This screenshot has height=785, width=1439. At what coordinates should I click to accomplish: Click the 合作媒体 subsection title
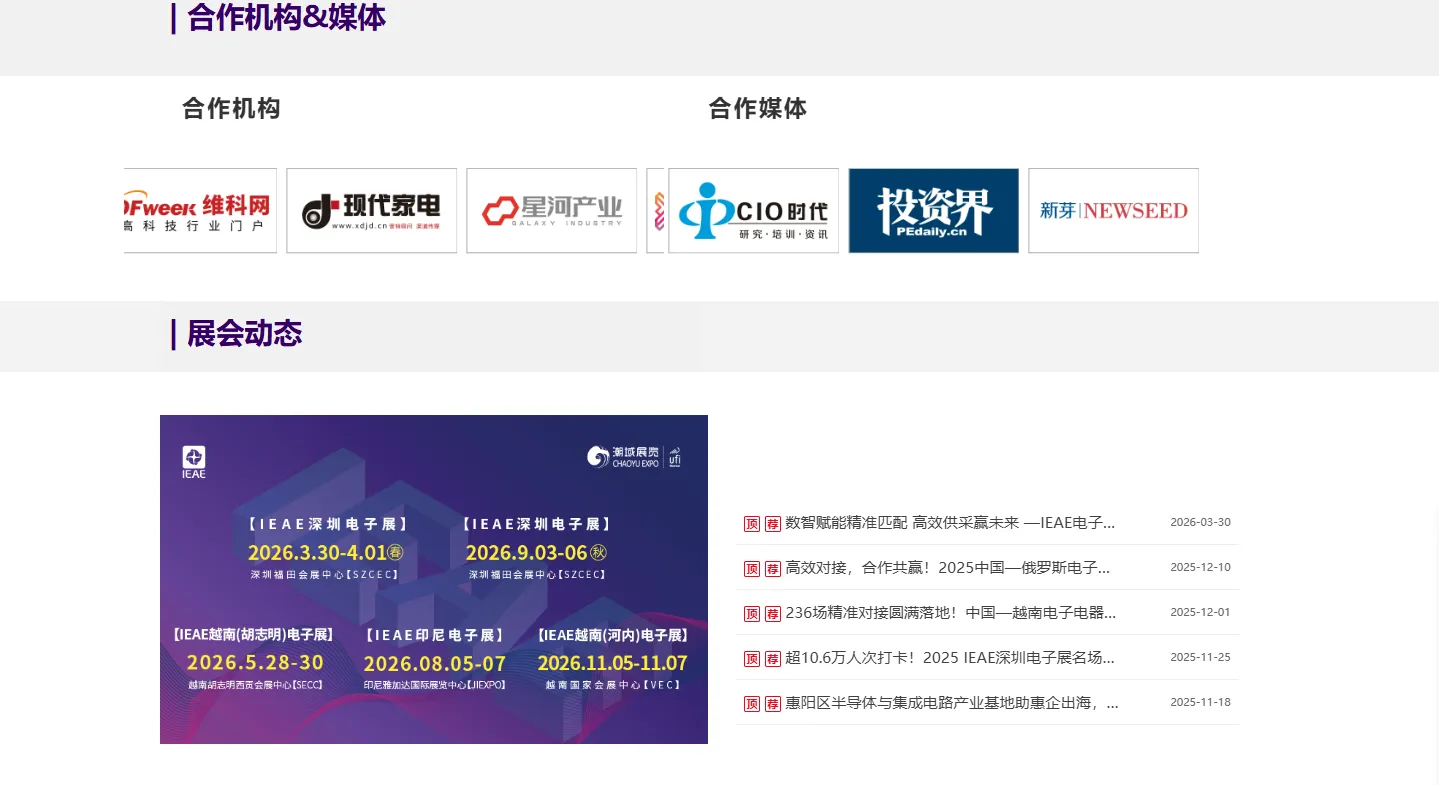(758, 108)
